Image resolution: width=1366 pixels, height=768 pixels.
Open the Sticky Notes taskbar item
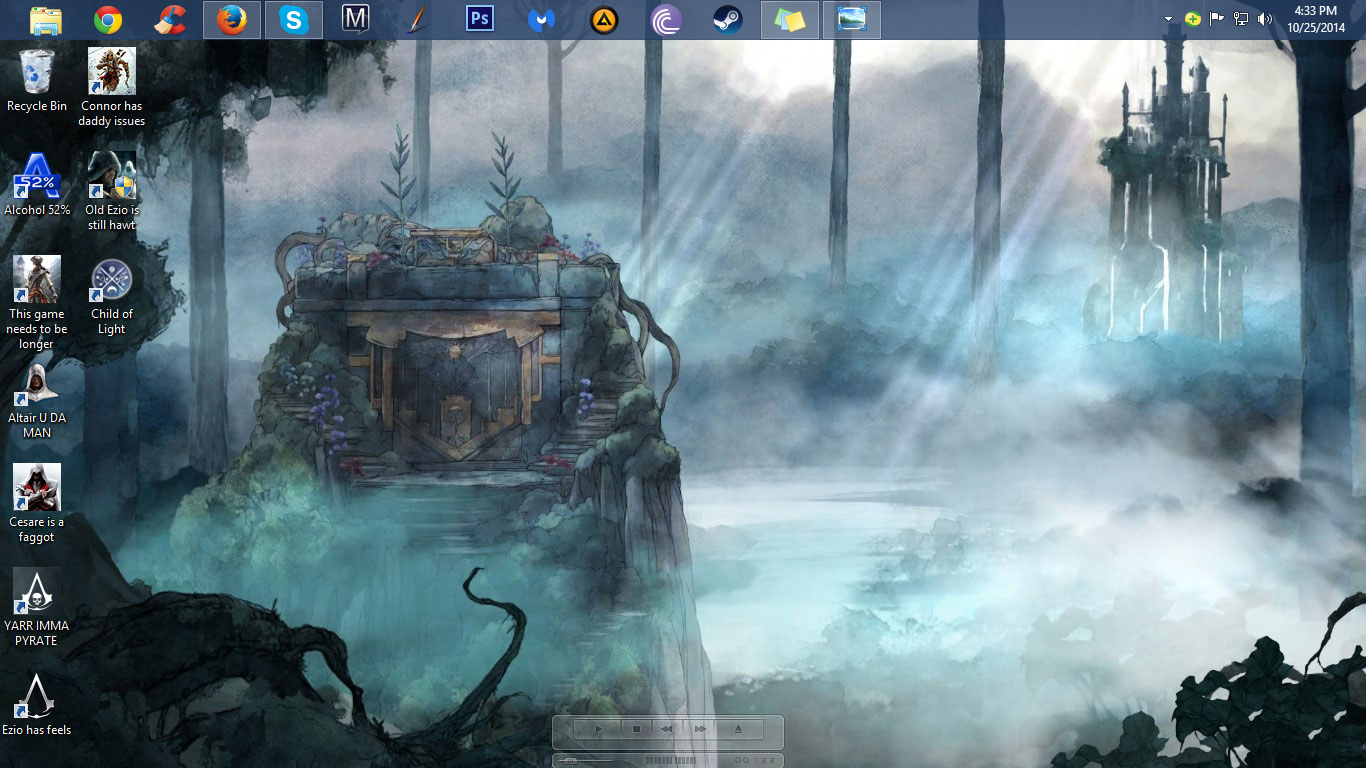click(790, 20)
